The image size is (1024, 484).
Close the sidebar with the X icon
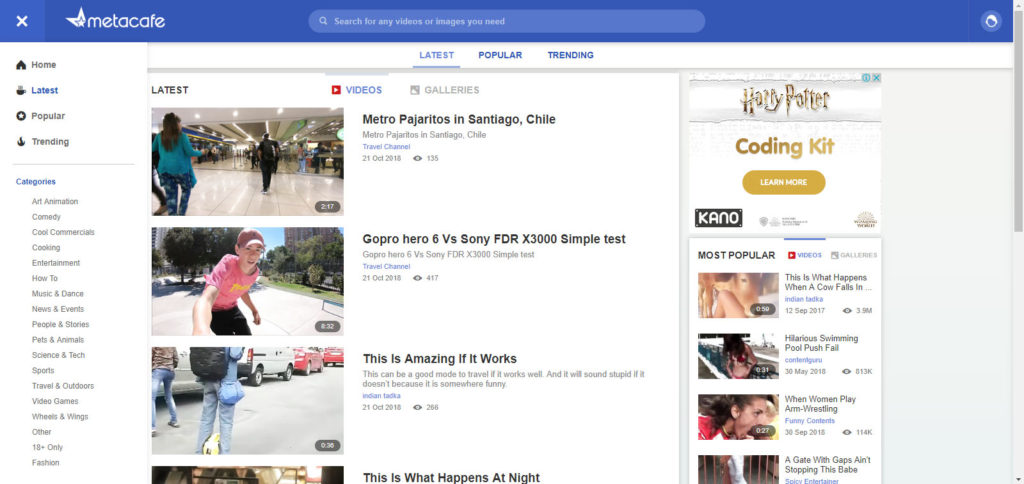click(22, 21)
